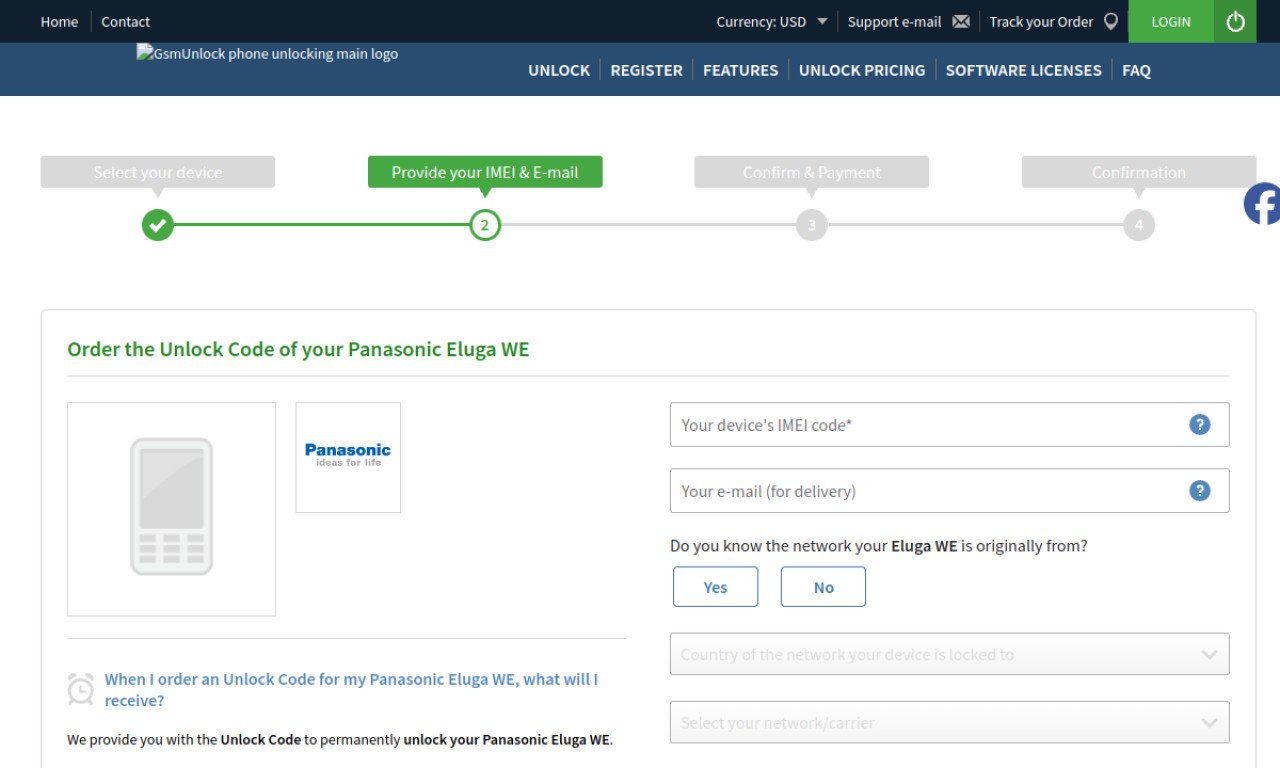Viewport: 1280px width, 768px height.
Task: Click the alarm clock icon beside question
Action: click(80, 689)
